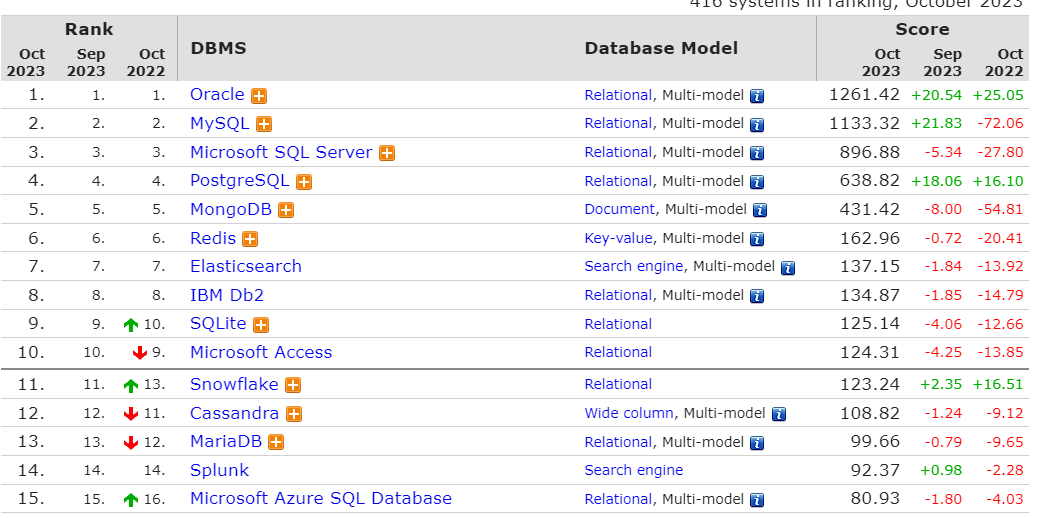Click the plus icon beside MariaDB
The height and width of the screenshot is (518, 1041).
pyautogui.click(x=276, y=443)
